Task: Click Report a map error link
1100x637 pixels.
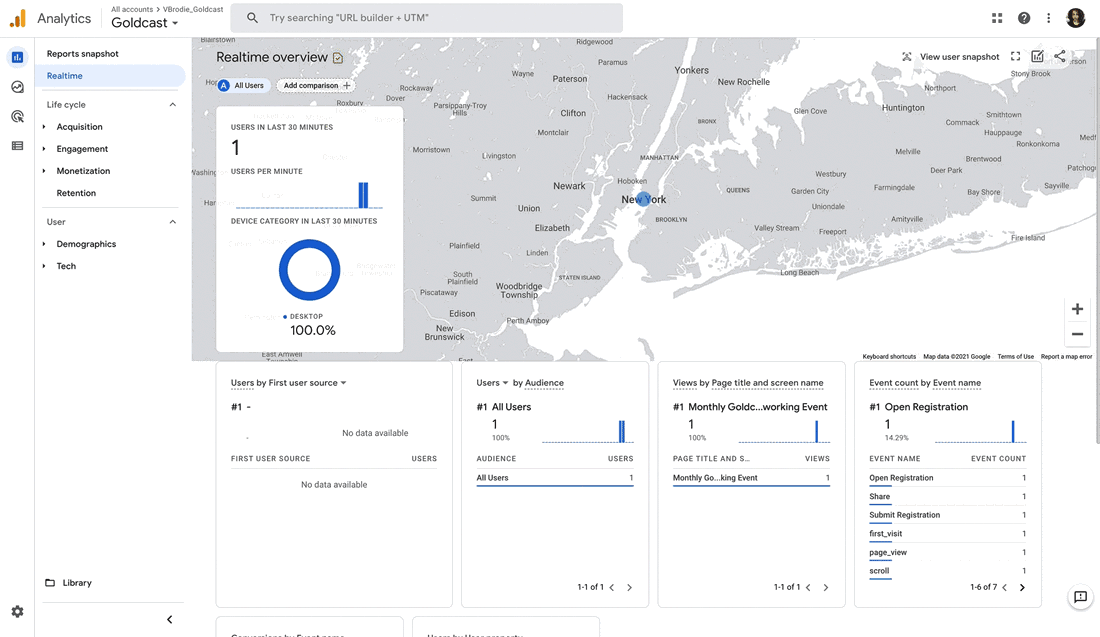Action: [x=1066, y=356]
